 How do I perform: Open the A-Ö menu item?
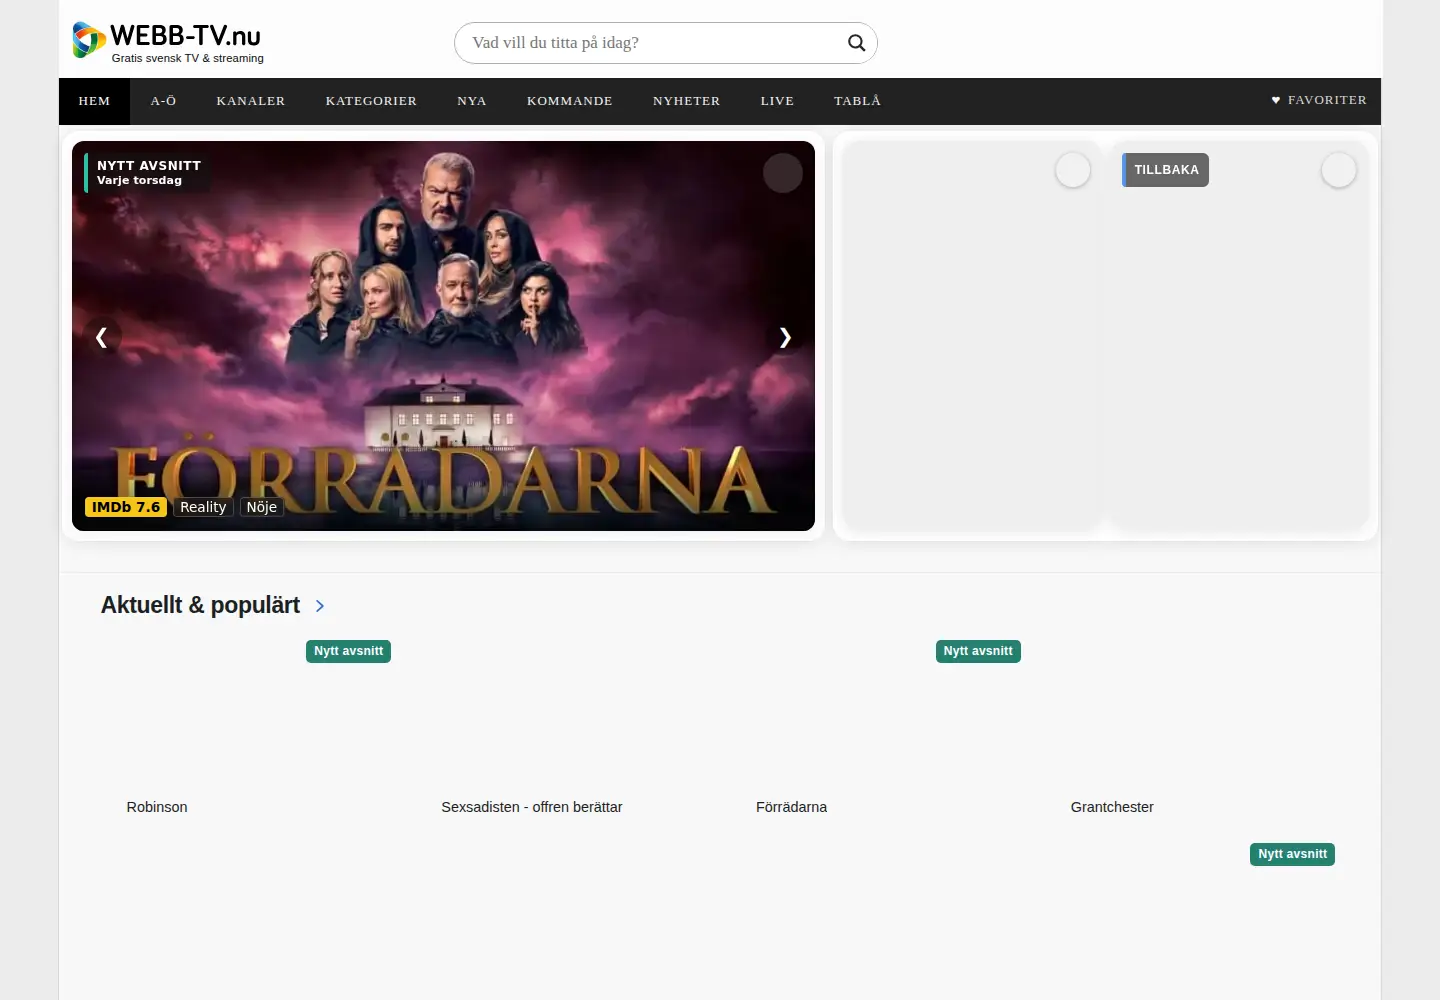point(164,101)
